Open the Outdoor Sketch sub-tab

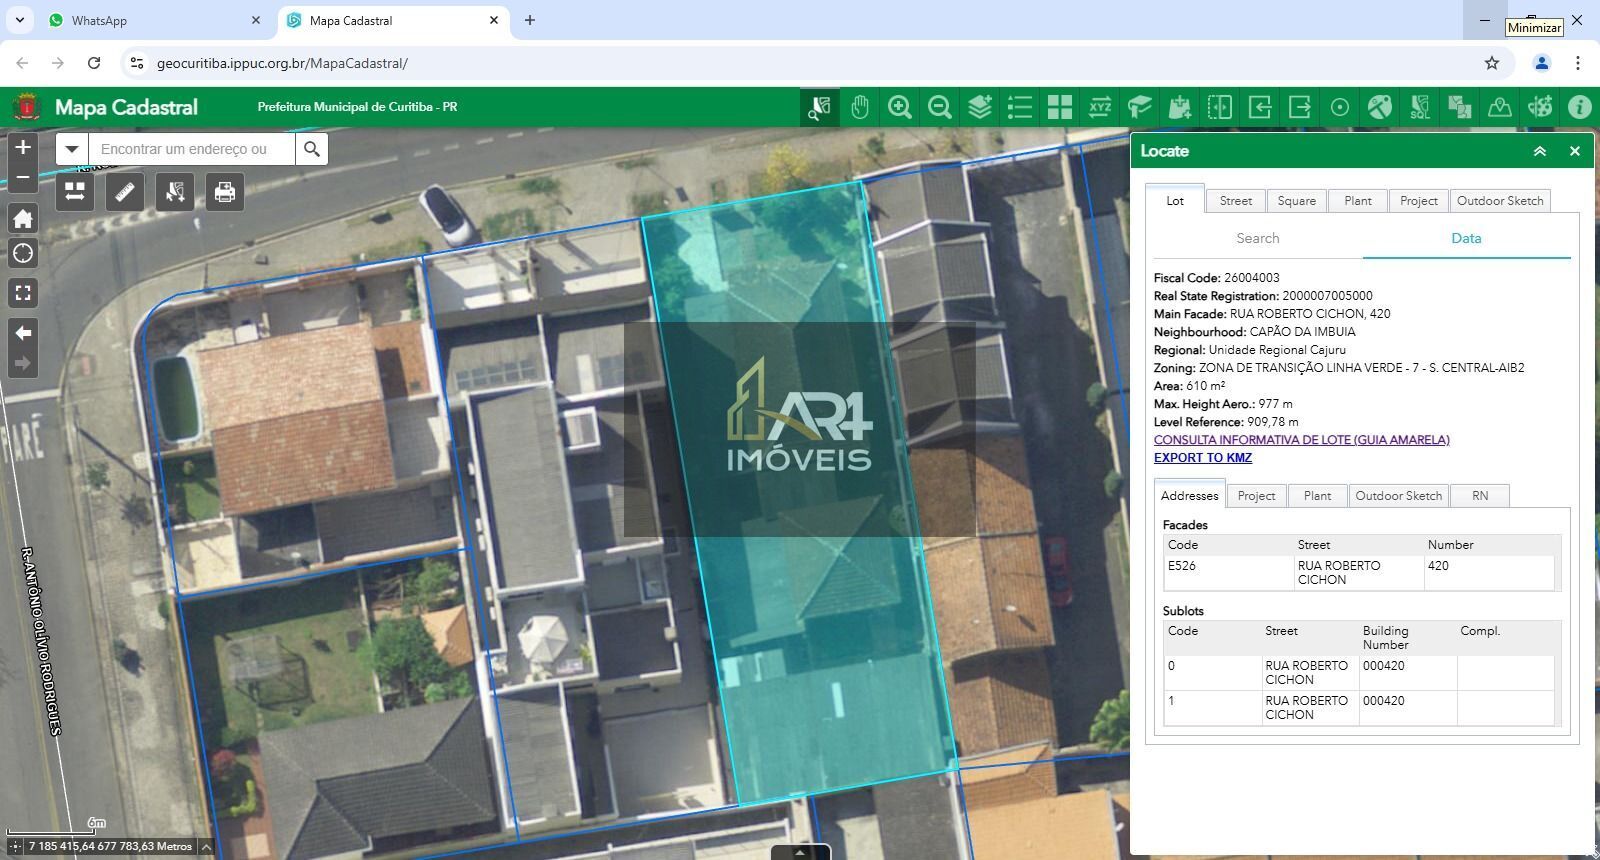point(1398,496)
